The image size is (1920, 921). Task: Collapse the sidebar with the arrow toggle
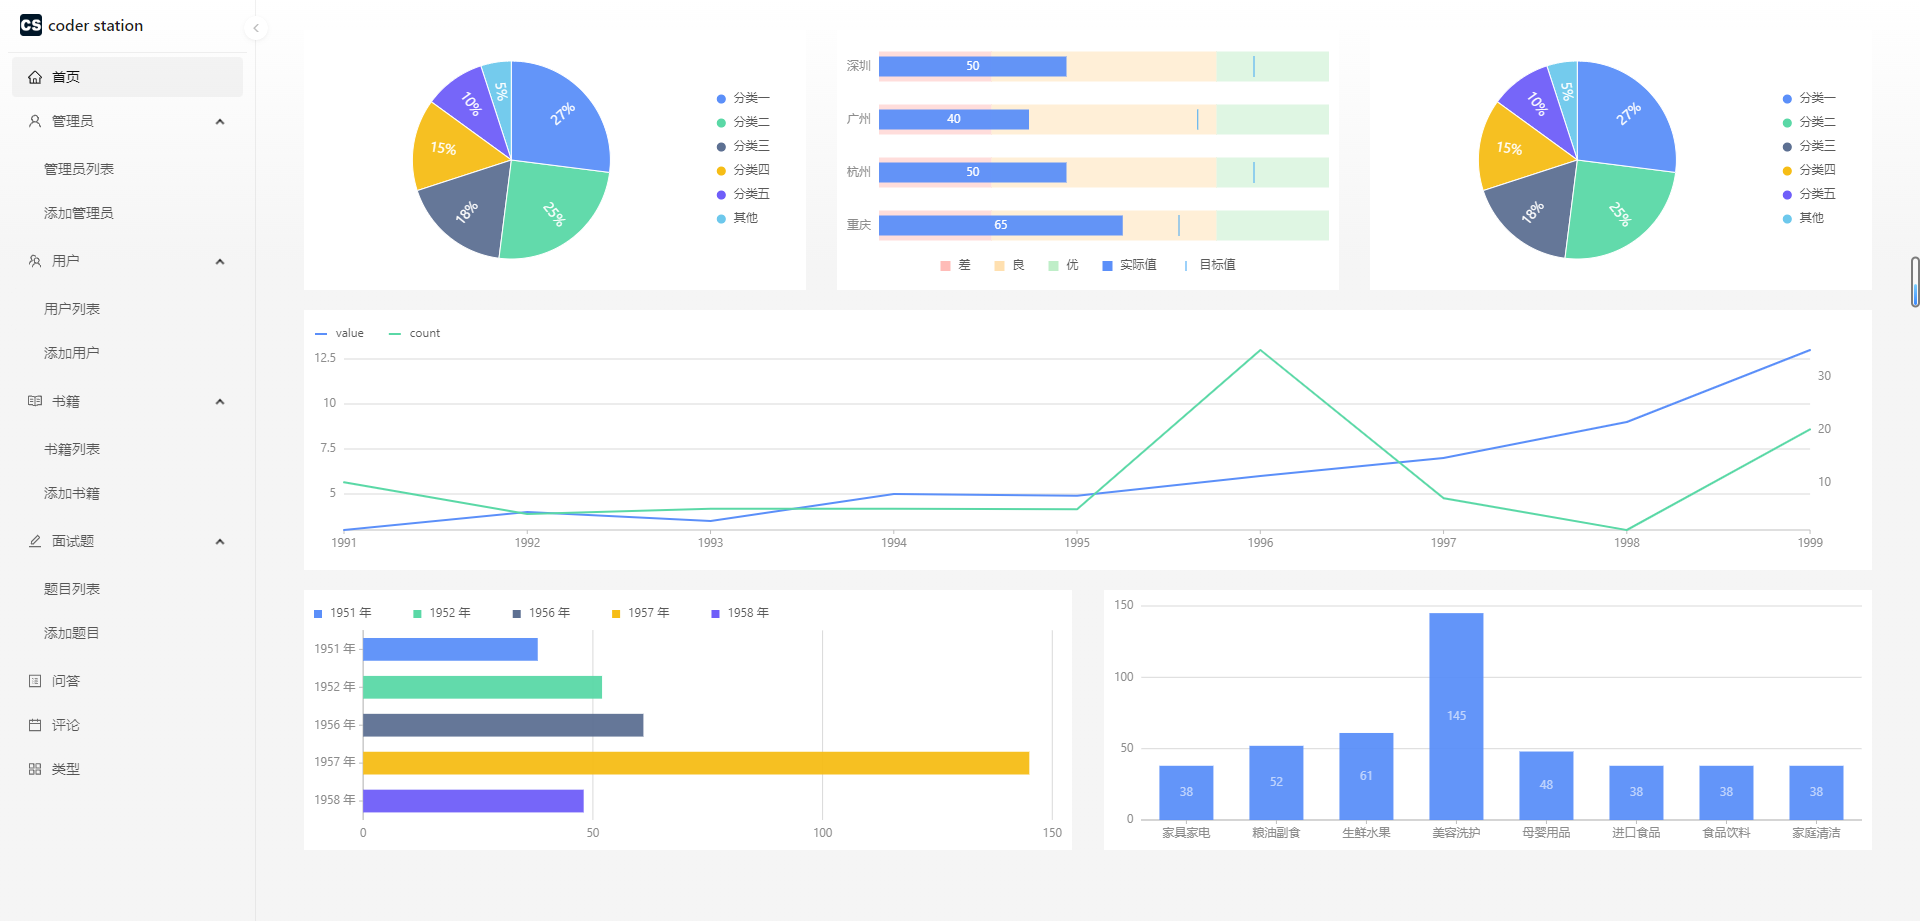[x=256, y=28]
